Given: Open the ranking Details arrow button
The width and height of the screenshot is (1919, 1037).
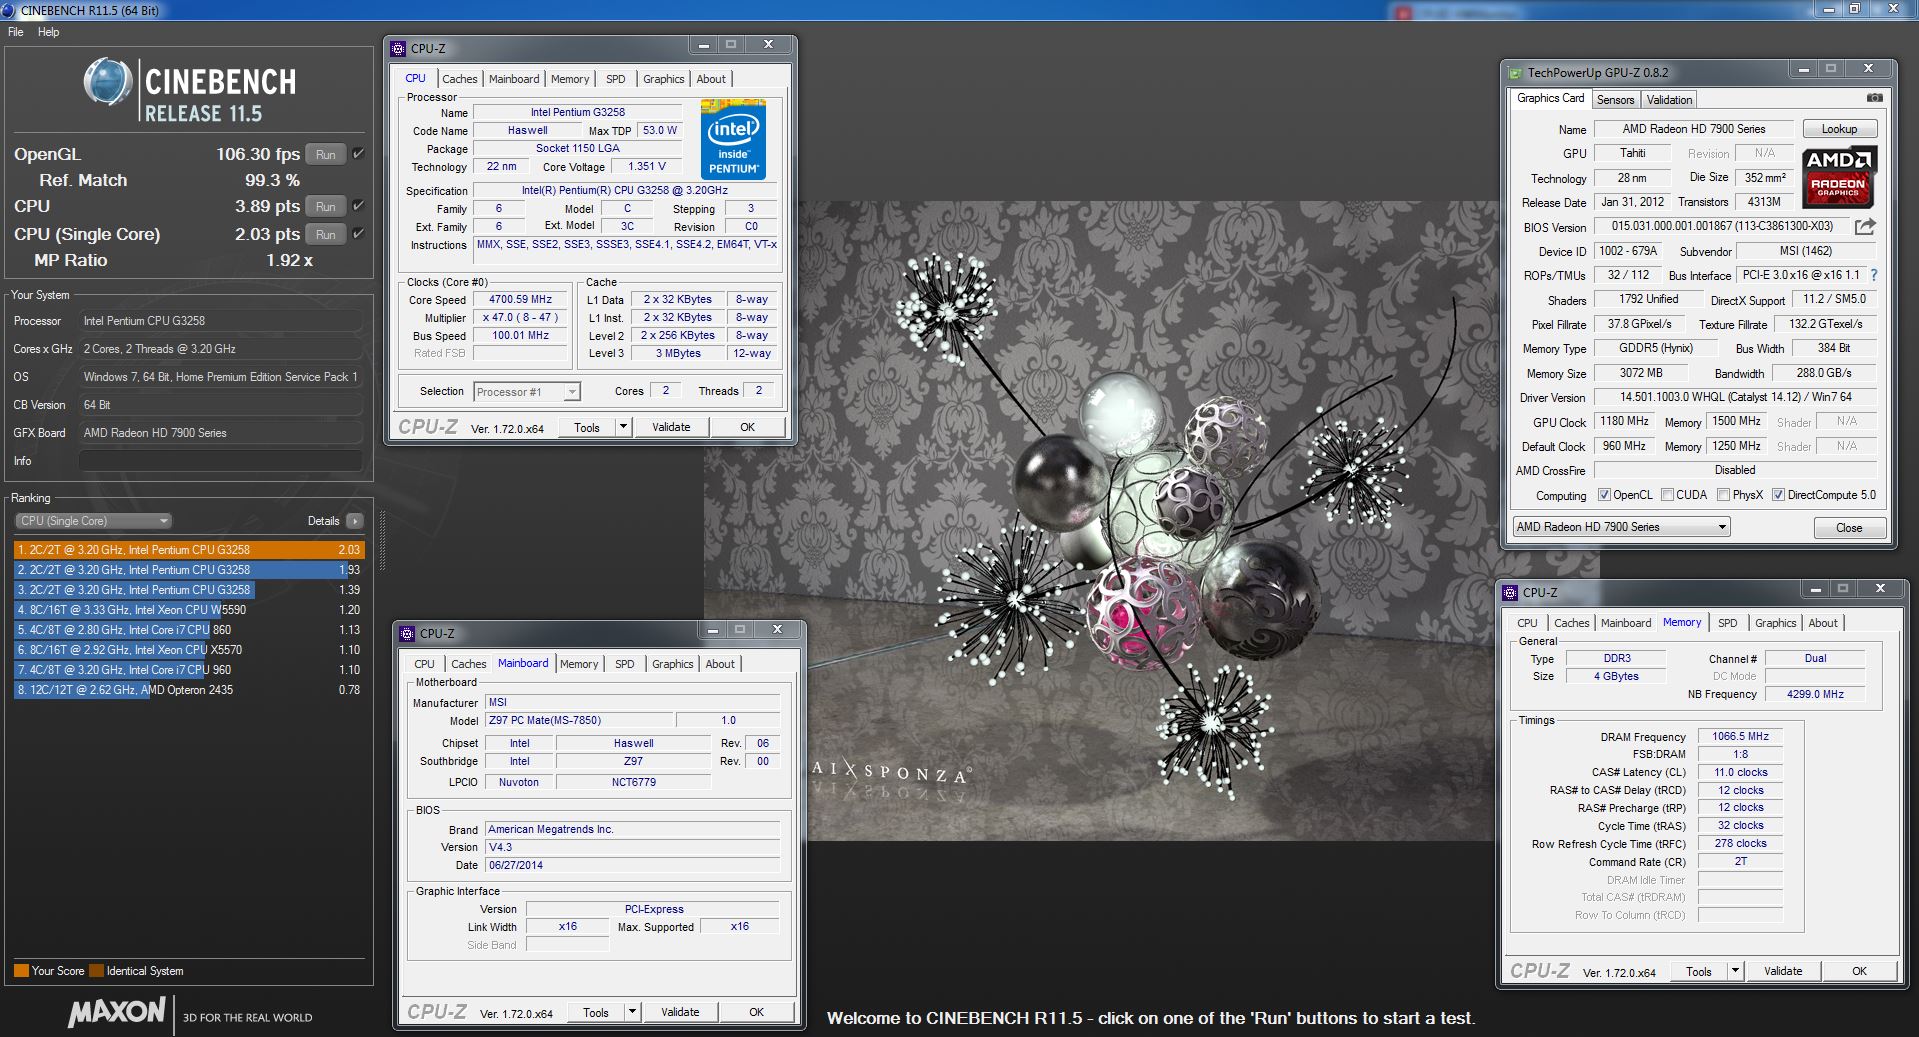Looking at the screenshot, I should [355, 521].
